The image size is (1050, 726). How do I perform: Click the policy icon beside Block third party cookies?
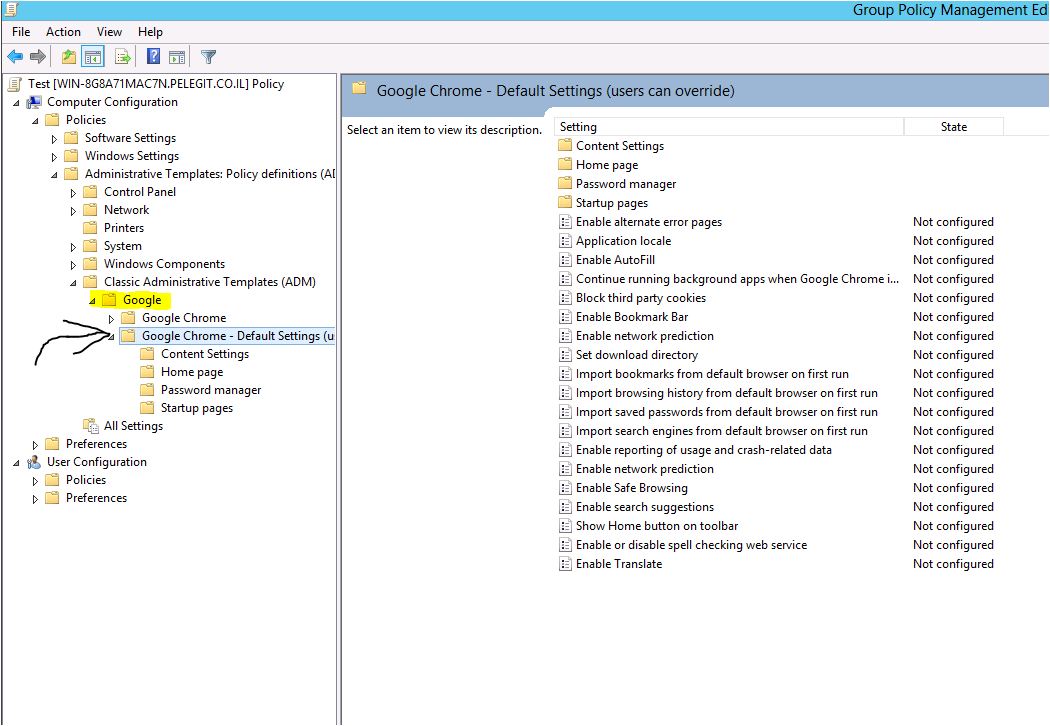point(565,298)
